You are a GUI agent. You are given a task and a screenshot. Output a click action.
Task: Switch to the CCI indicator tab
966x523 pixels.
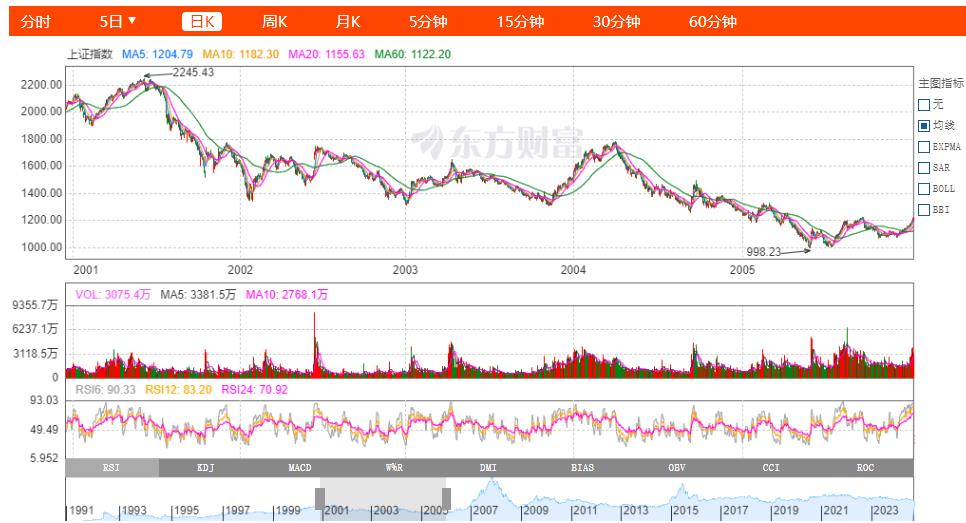(x=771, y=468)
